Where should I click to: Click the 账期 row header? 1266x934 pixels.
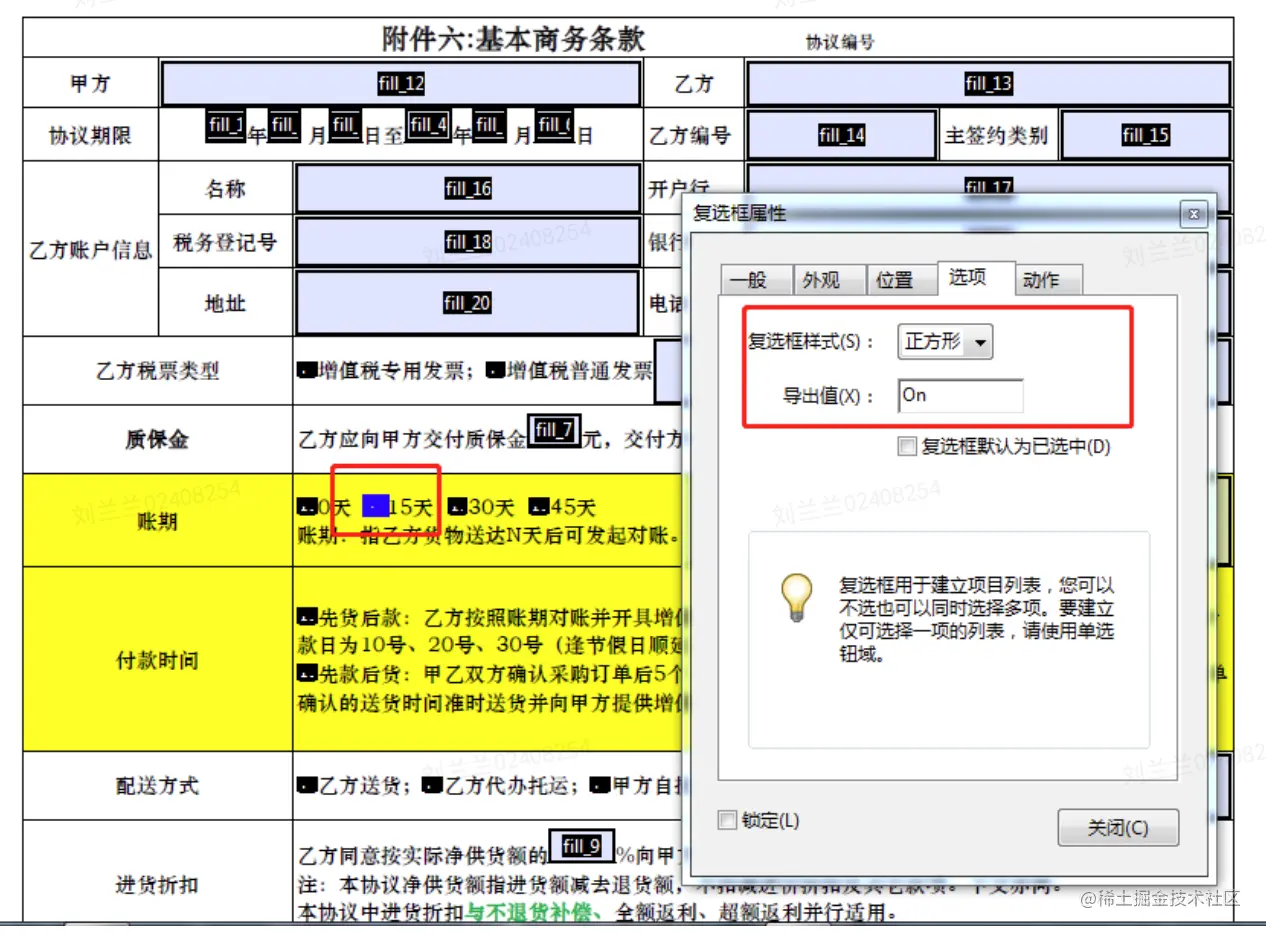click(157, 521)
